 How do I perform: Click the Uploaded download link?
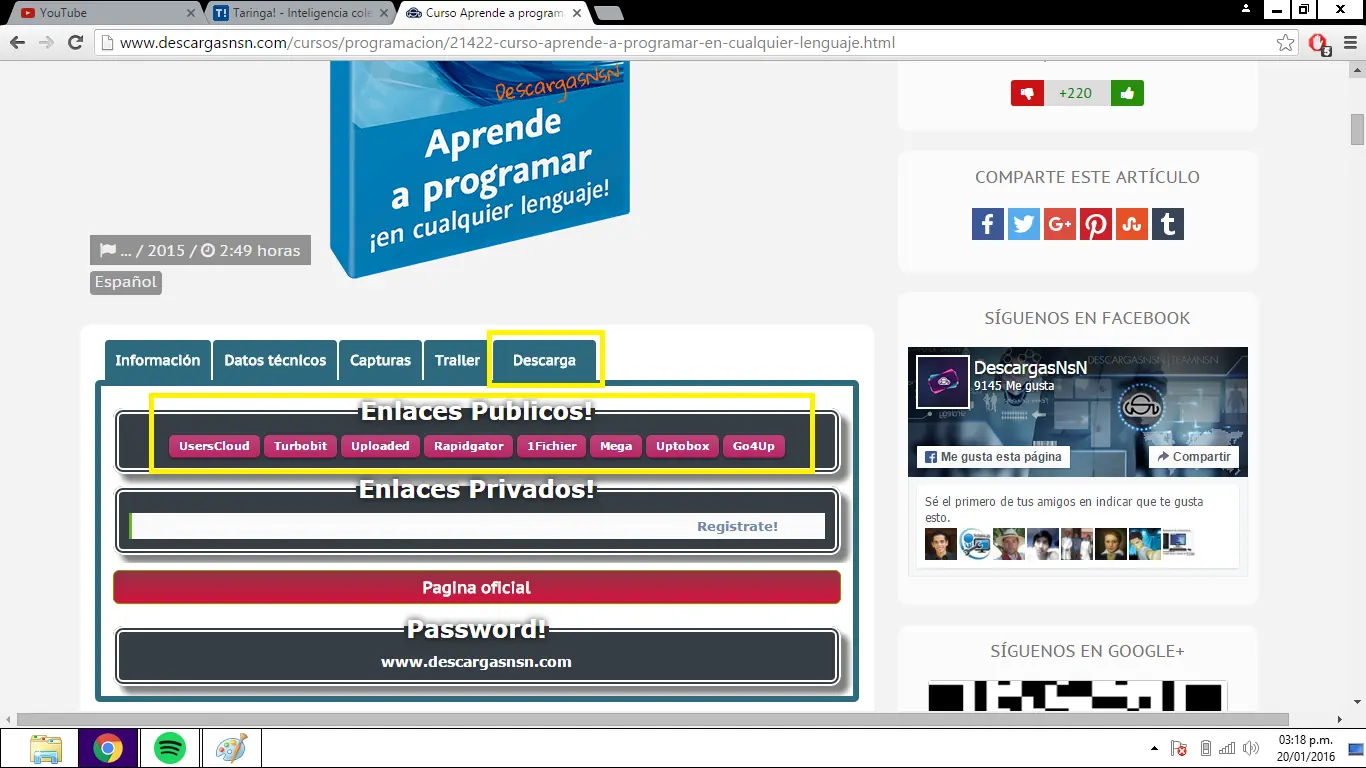click(380, 446)
